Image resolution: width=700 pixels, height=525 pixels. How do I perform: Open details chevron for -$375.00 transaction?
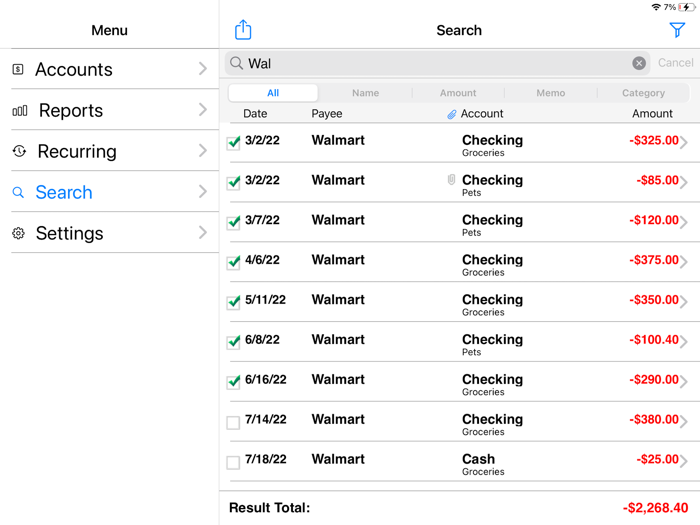pyautogui.click(x=683, y=262)
